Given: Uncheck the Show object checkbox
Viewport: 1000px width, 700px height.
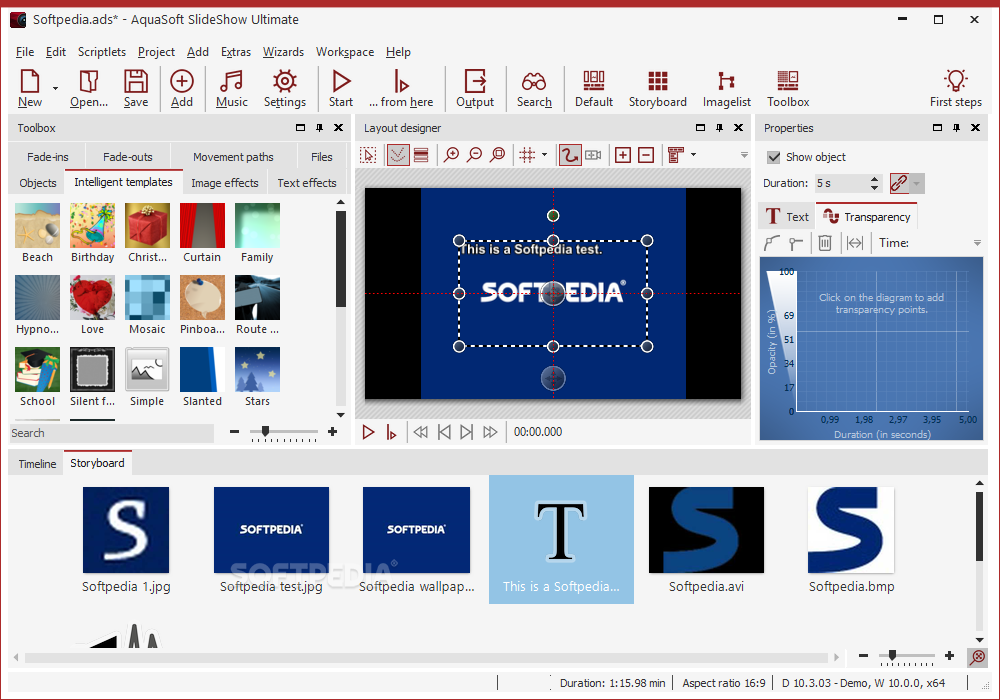Looking at the screenshot, I should click(x=774, y=157).
